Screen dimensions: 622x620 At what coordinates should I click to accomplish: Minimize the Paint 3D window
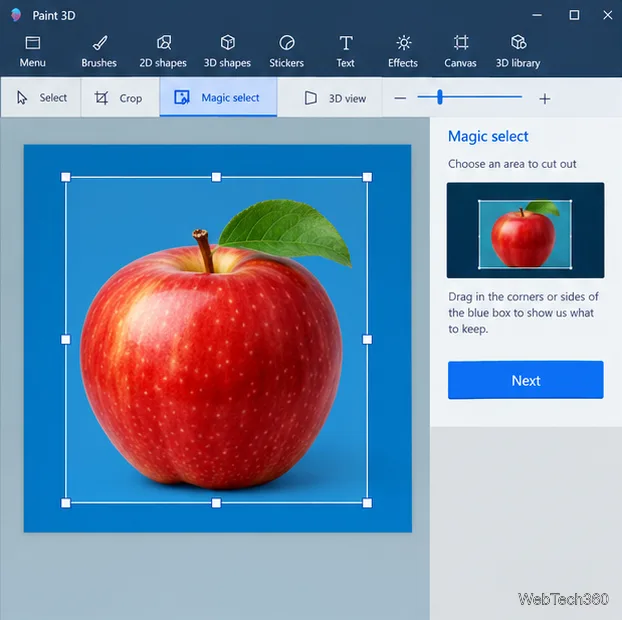pos(537,15)
